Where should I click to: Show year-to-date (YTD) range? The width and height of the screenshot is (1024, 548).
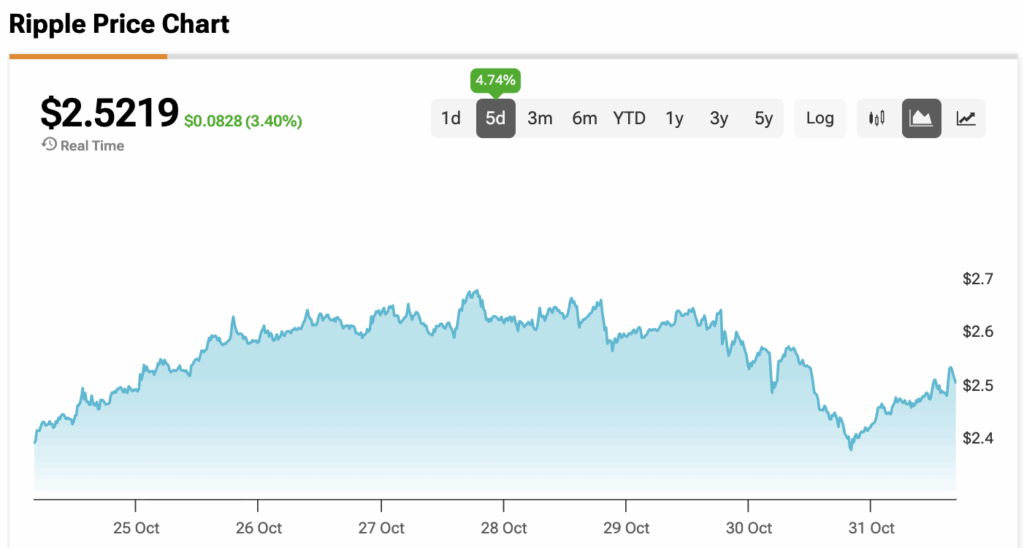[x=629, y=118]
